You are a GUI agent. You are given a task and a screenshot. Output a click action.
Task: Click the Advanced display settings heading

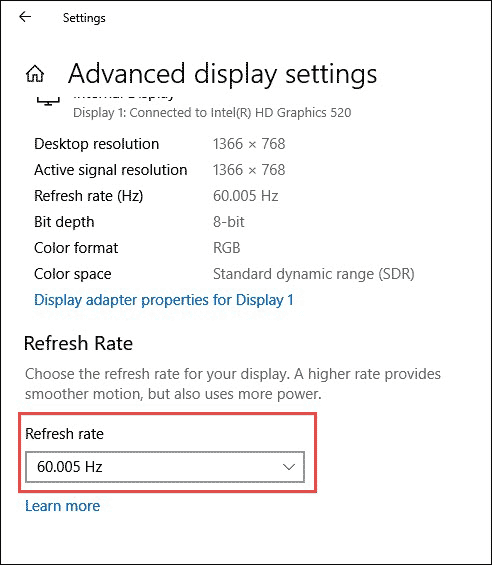click(222, 74)
